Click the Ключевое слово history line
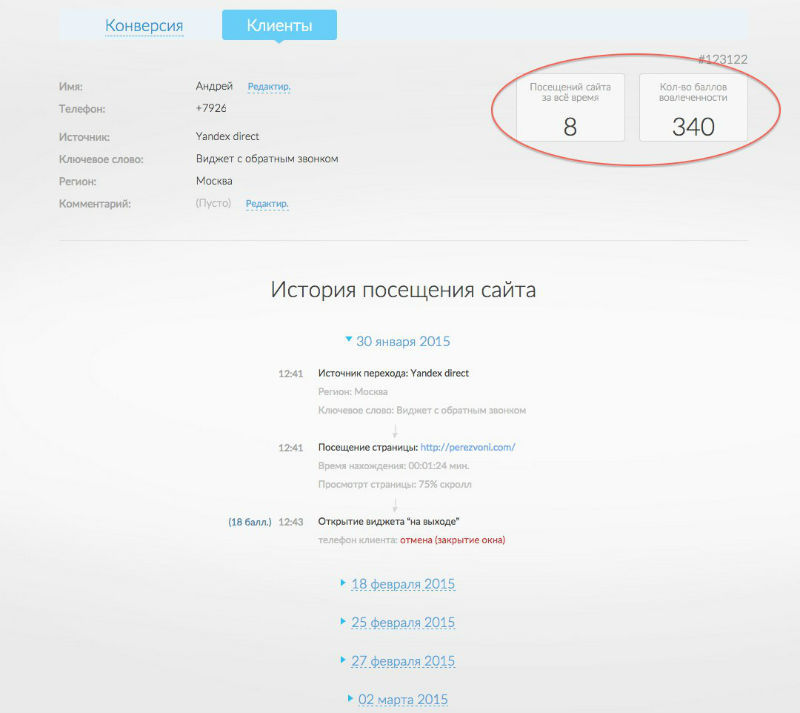 tap(422, 410)
